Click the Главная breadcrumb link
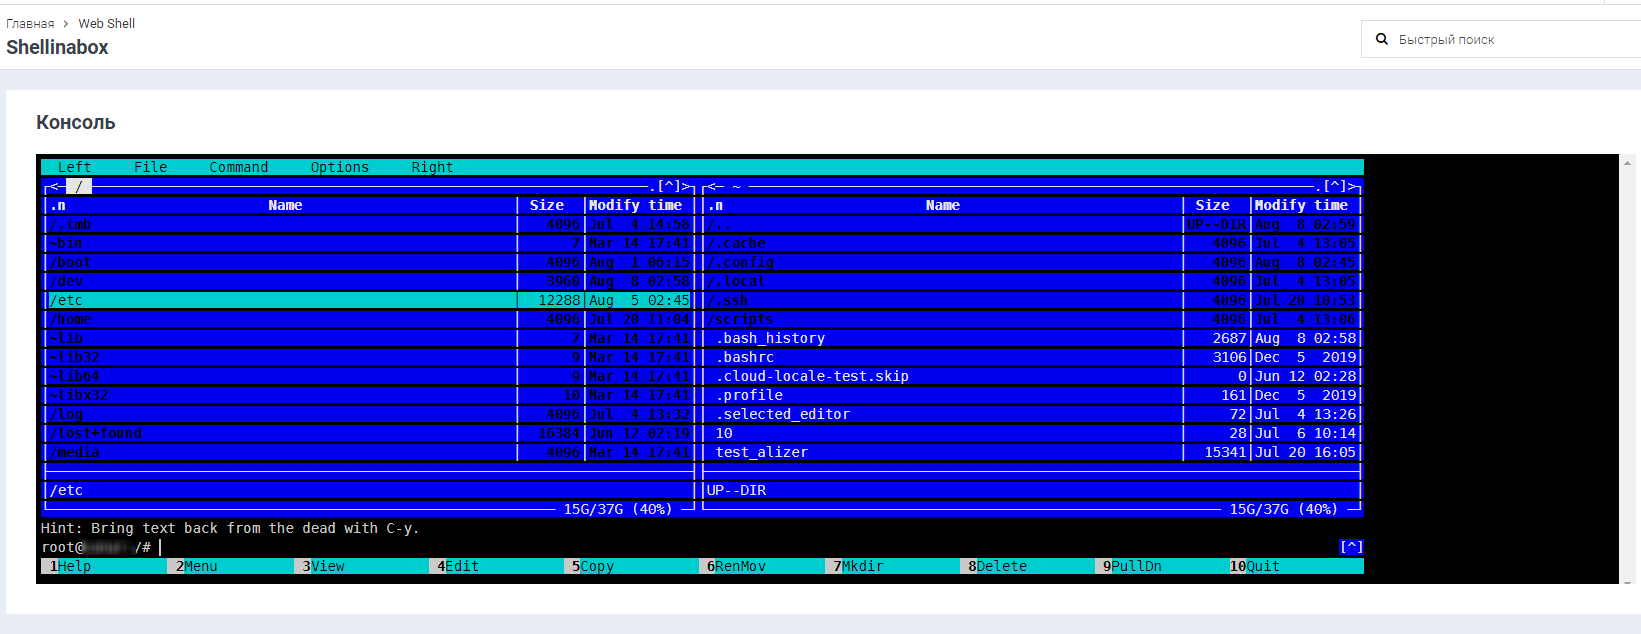Image resolution: width=1641 pixels, height=634 pixels. 30,24
